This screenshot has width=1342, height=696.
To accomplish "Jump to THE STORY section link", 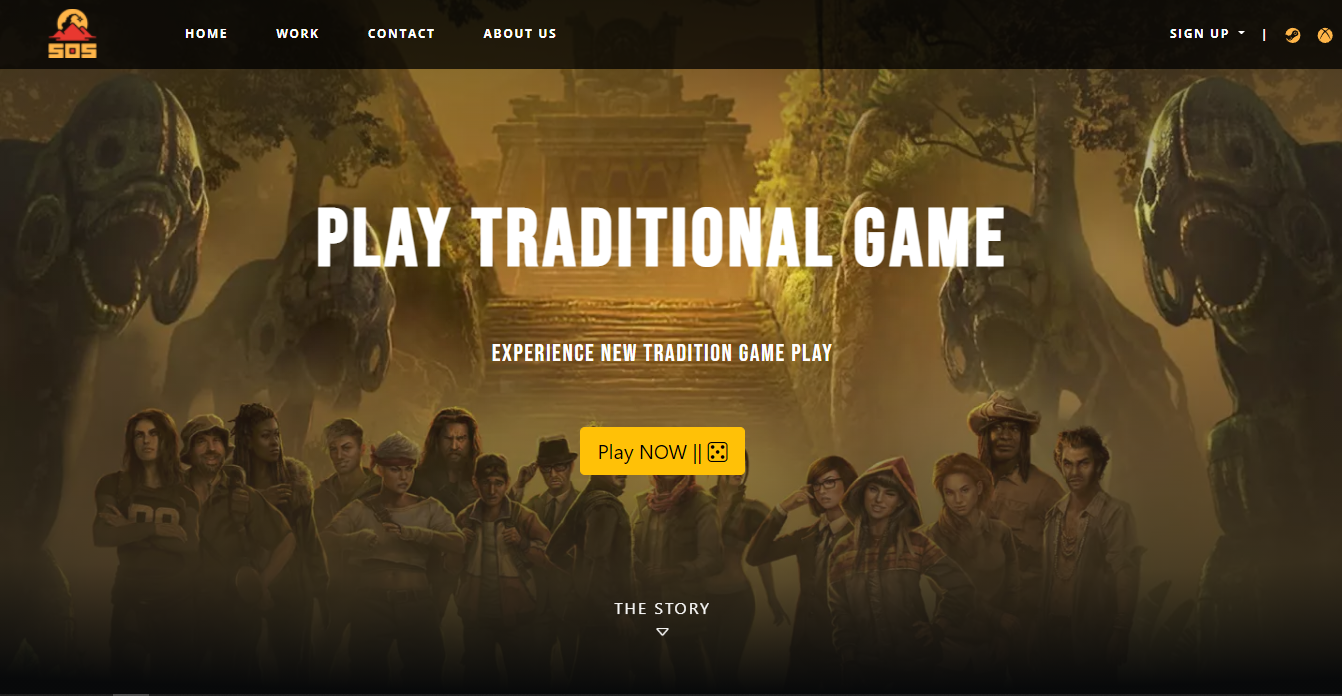I will point(662,608).
